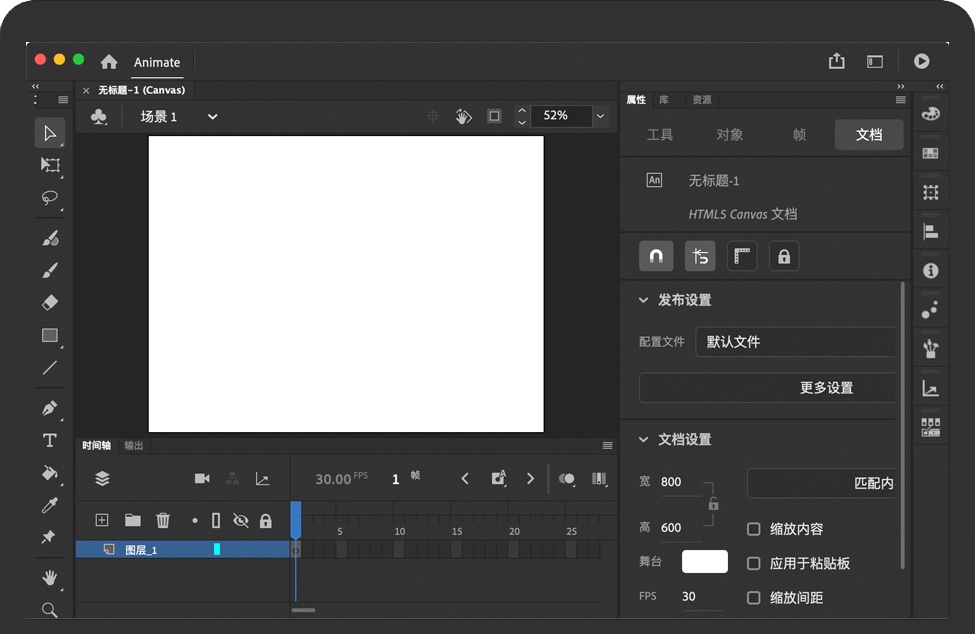Open the 52% zoom level dropdown
This screenshot has height=634, width=975.
point(600,116)
